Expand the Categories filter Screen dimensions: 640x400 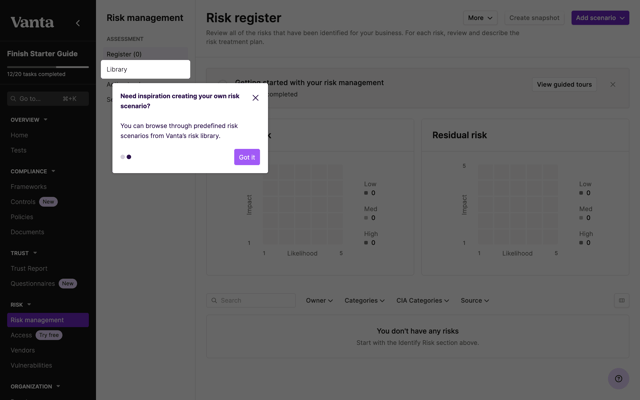364,300
